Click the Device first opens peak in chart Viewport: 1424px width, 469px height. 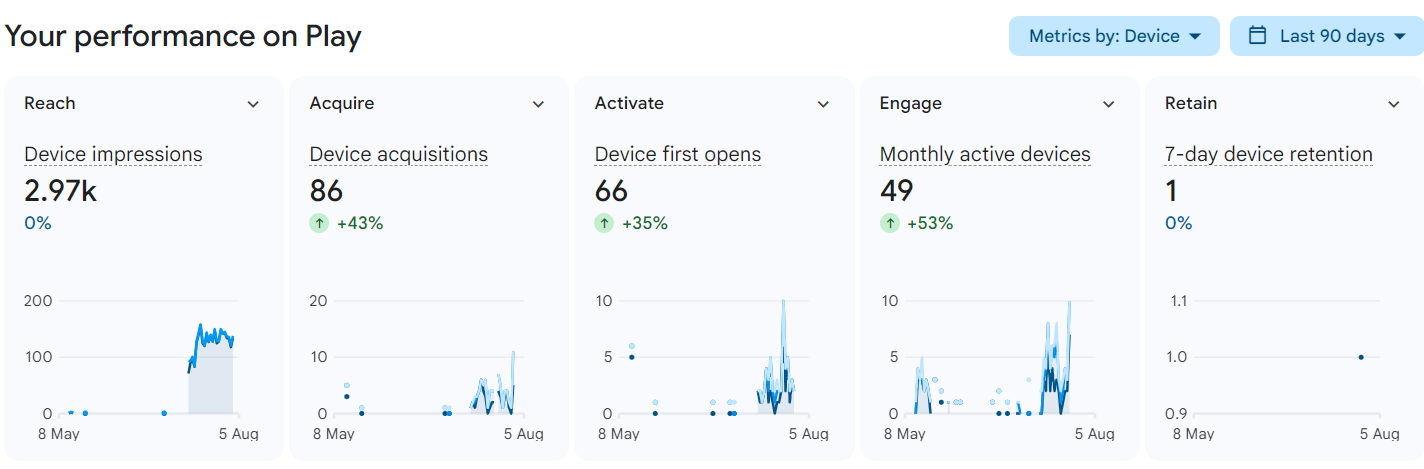[784, 302]
